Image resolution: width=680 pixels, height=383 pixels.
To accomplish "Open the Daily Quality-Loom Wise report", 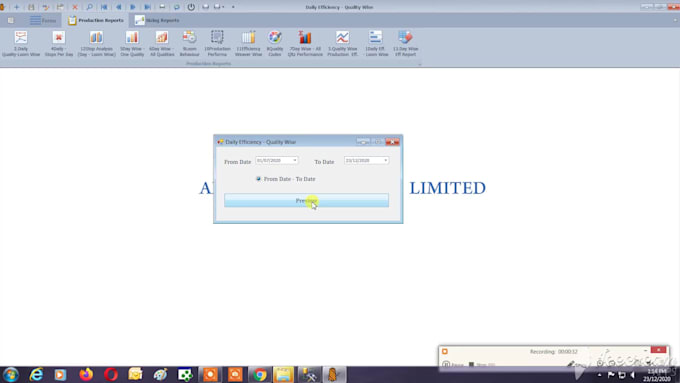I will [x=21, y=44].
